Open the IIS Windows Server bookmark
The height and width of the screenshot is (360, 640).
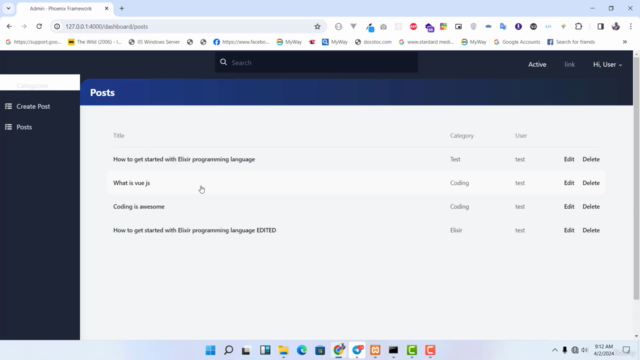(x=154, y=42)
